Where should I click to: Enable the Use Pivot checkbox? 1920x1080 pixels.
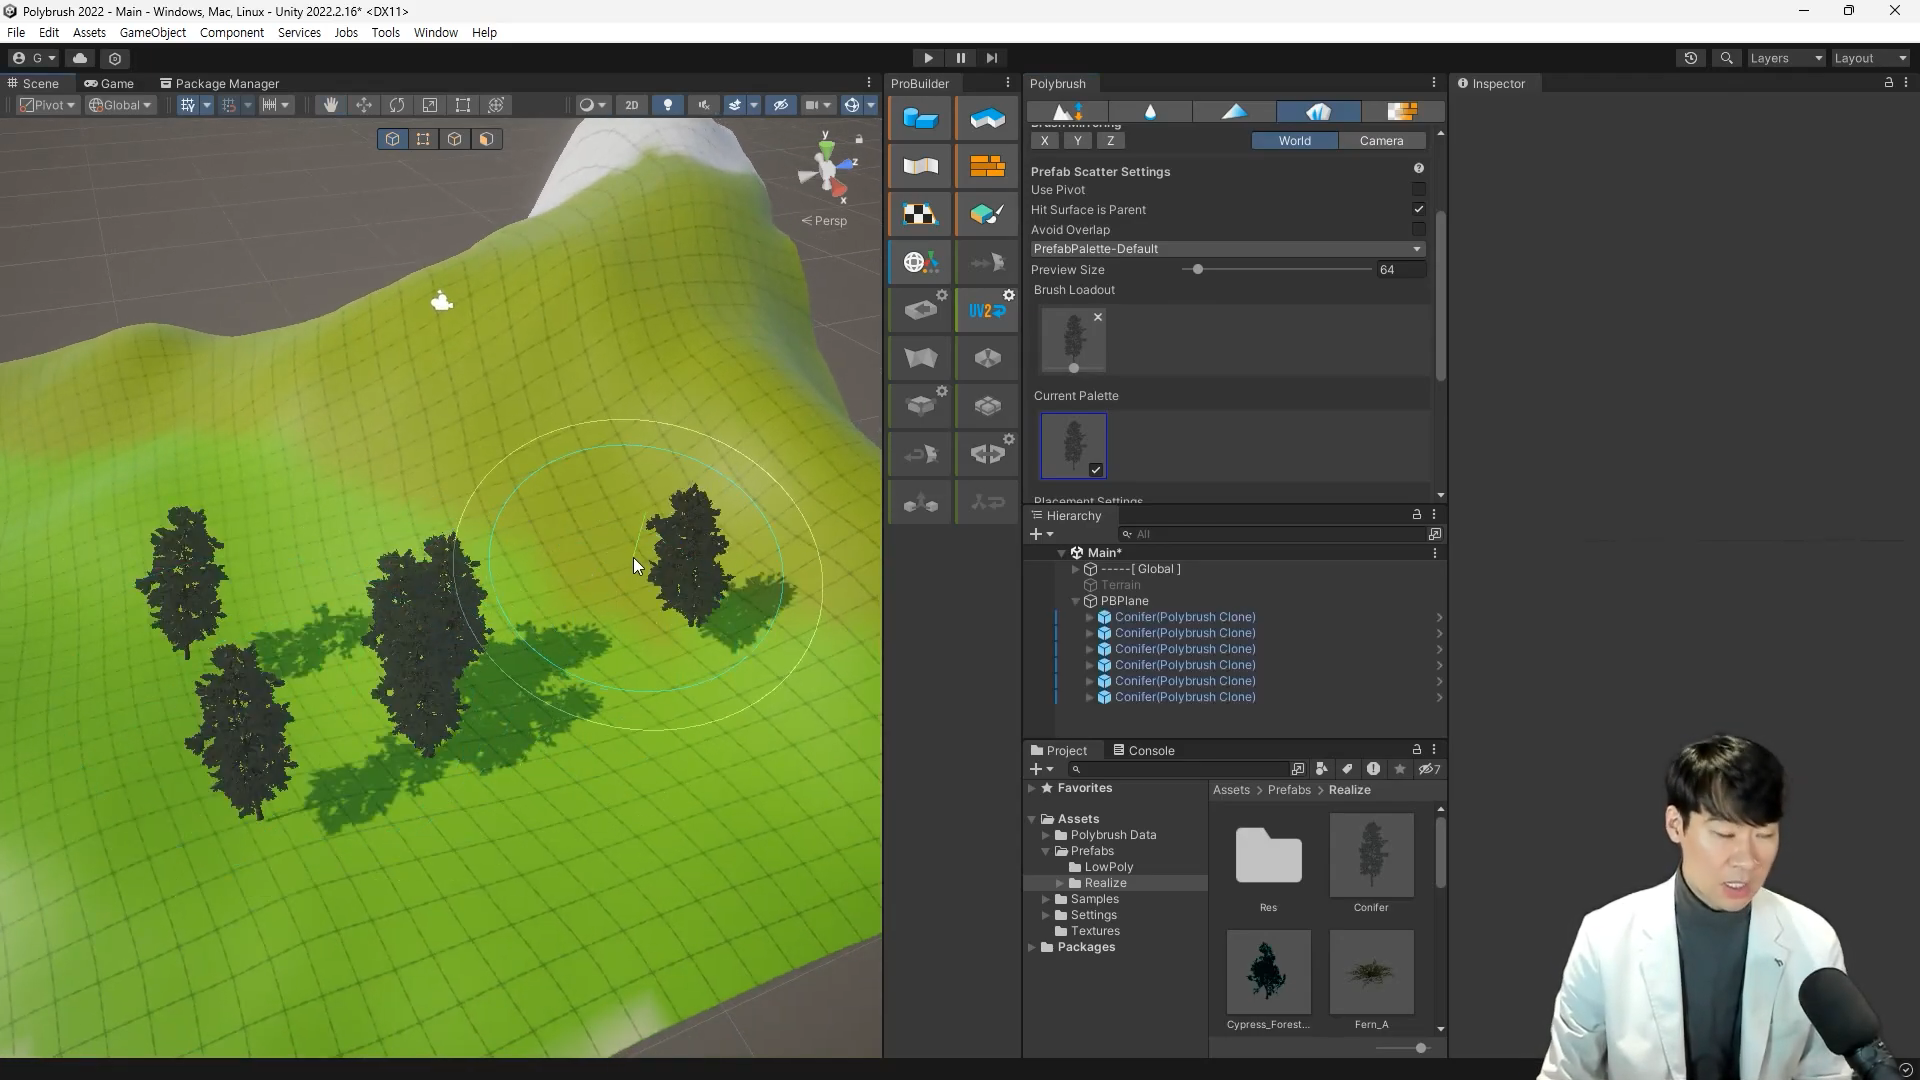click(1418, 189)
